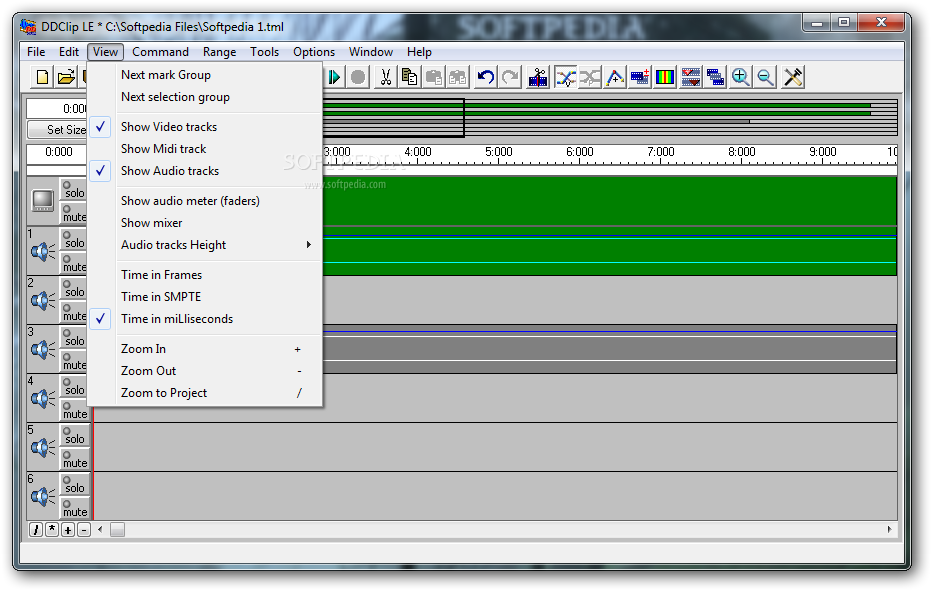Choose Zoom to Project entry
Screen dimensions: 932x591
pos(205,393)
